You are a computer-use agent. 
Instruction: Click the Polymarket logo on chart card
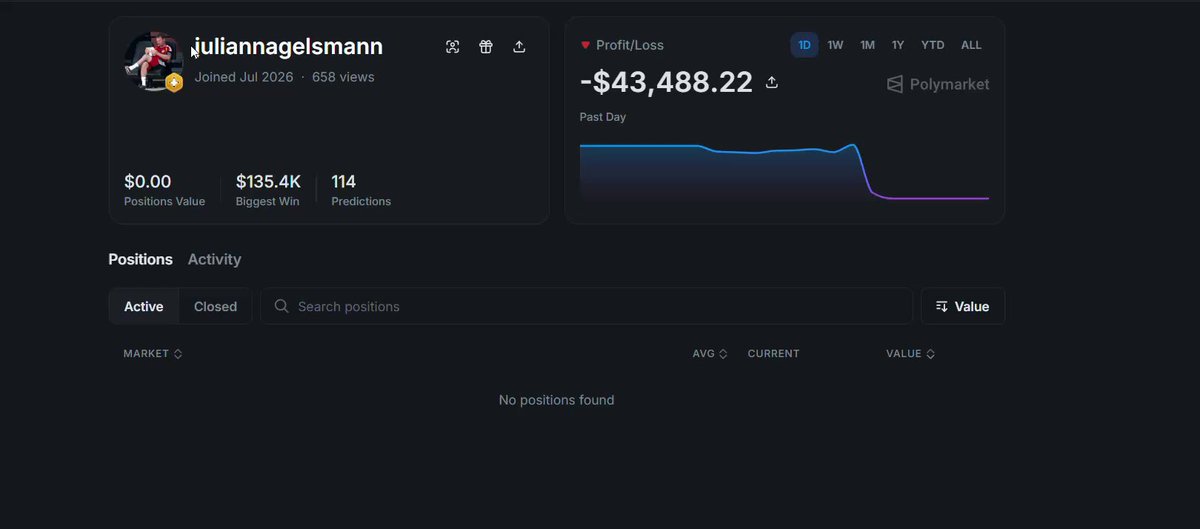[938, 84]
